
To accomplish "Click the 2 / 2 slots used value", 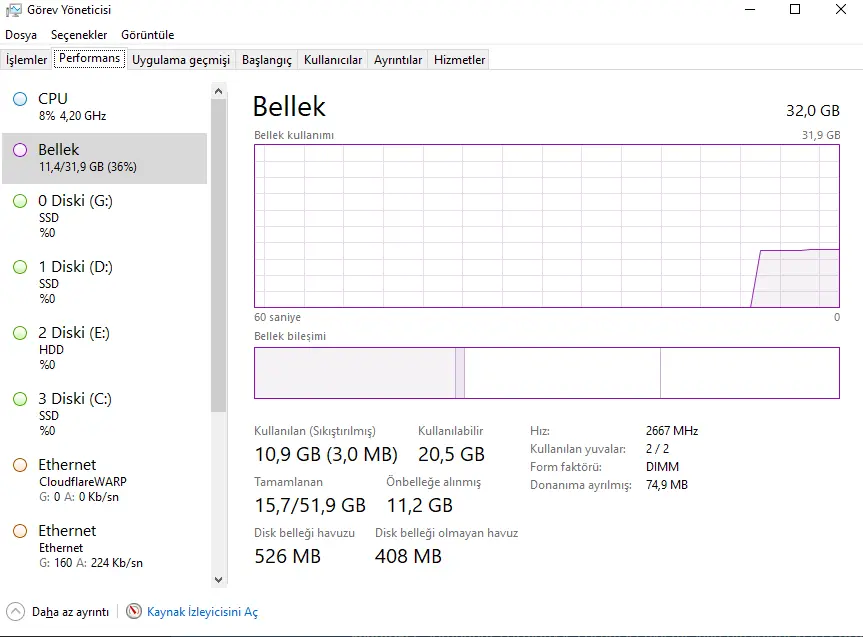I will click(658, 449).
